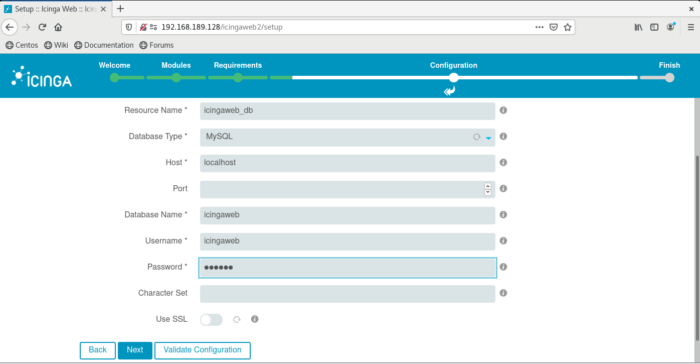Click the Next button
This screenshot has height=364, width=700.
[x=135, y=350]
